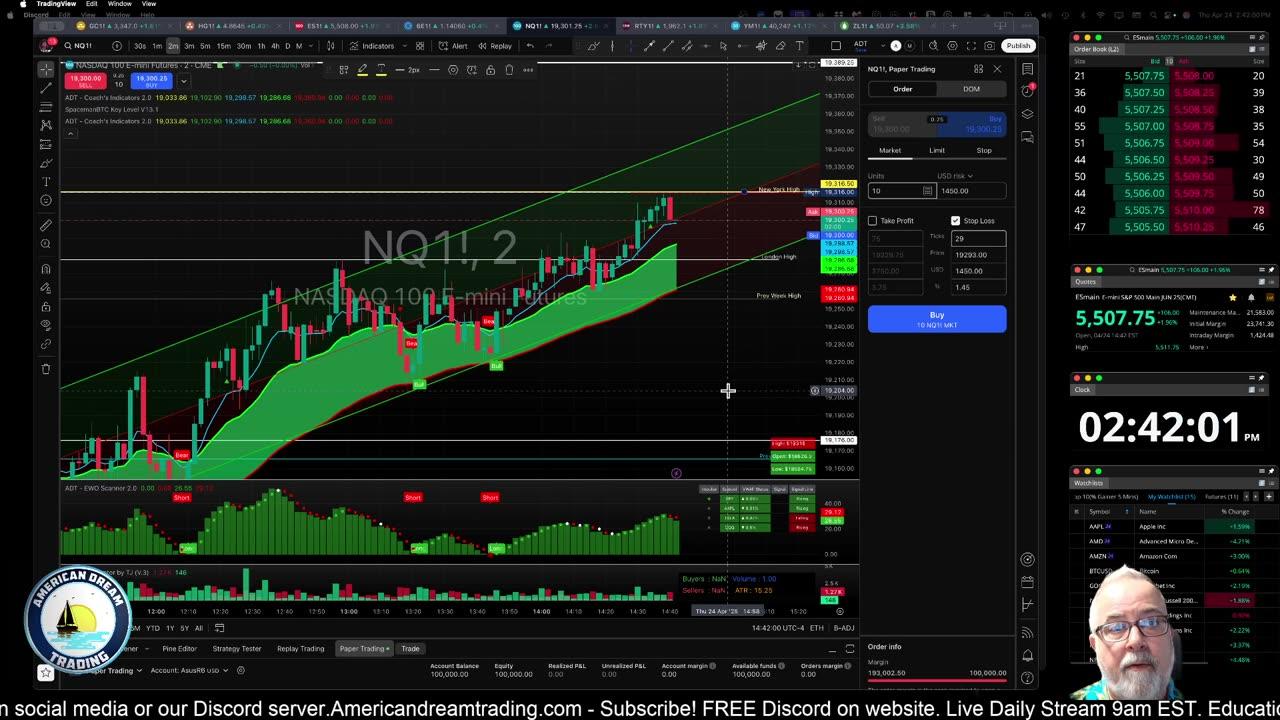Select the trend line drawing tool
Screen dimensions: 1280x720
tap(46, 88)
